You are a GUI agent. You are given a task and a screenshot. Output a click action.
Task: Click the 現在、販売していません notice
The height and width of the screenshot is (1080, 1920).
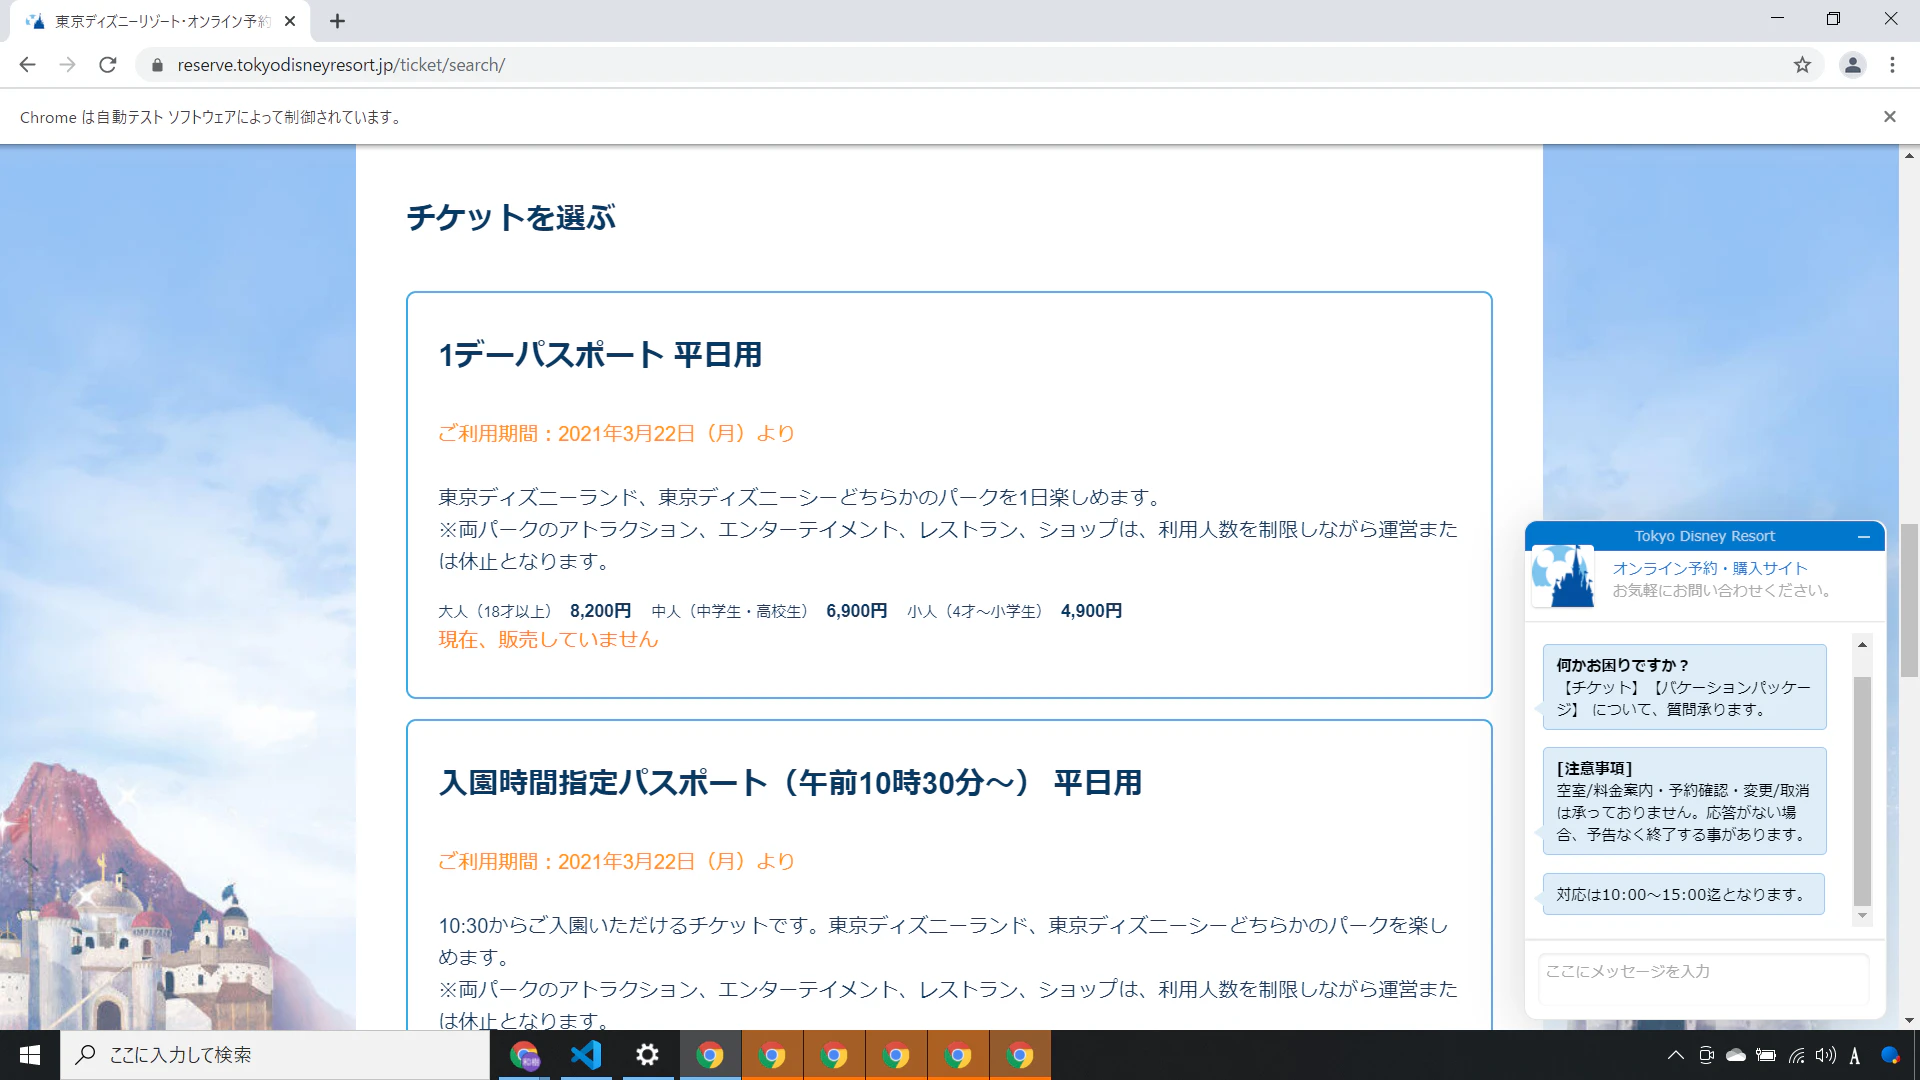point(548,640)
